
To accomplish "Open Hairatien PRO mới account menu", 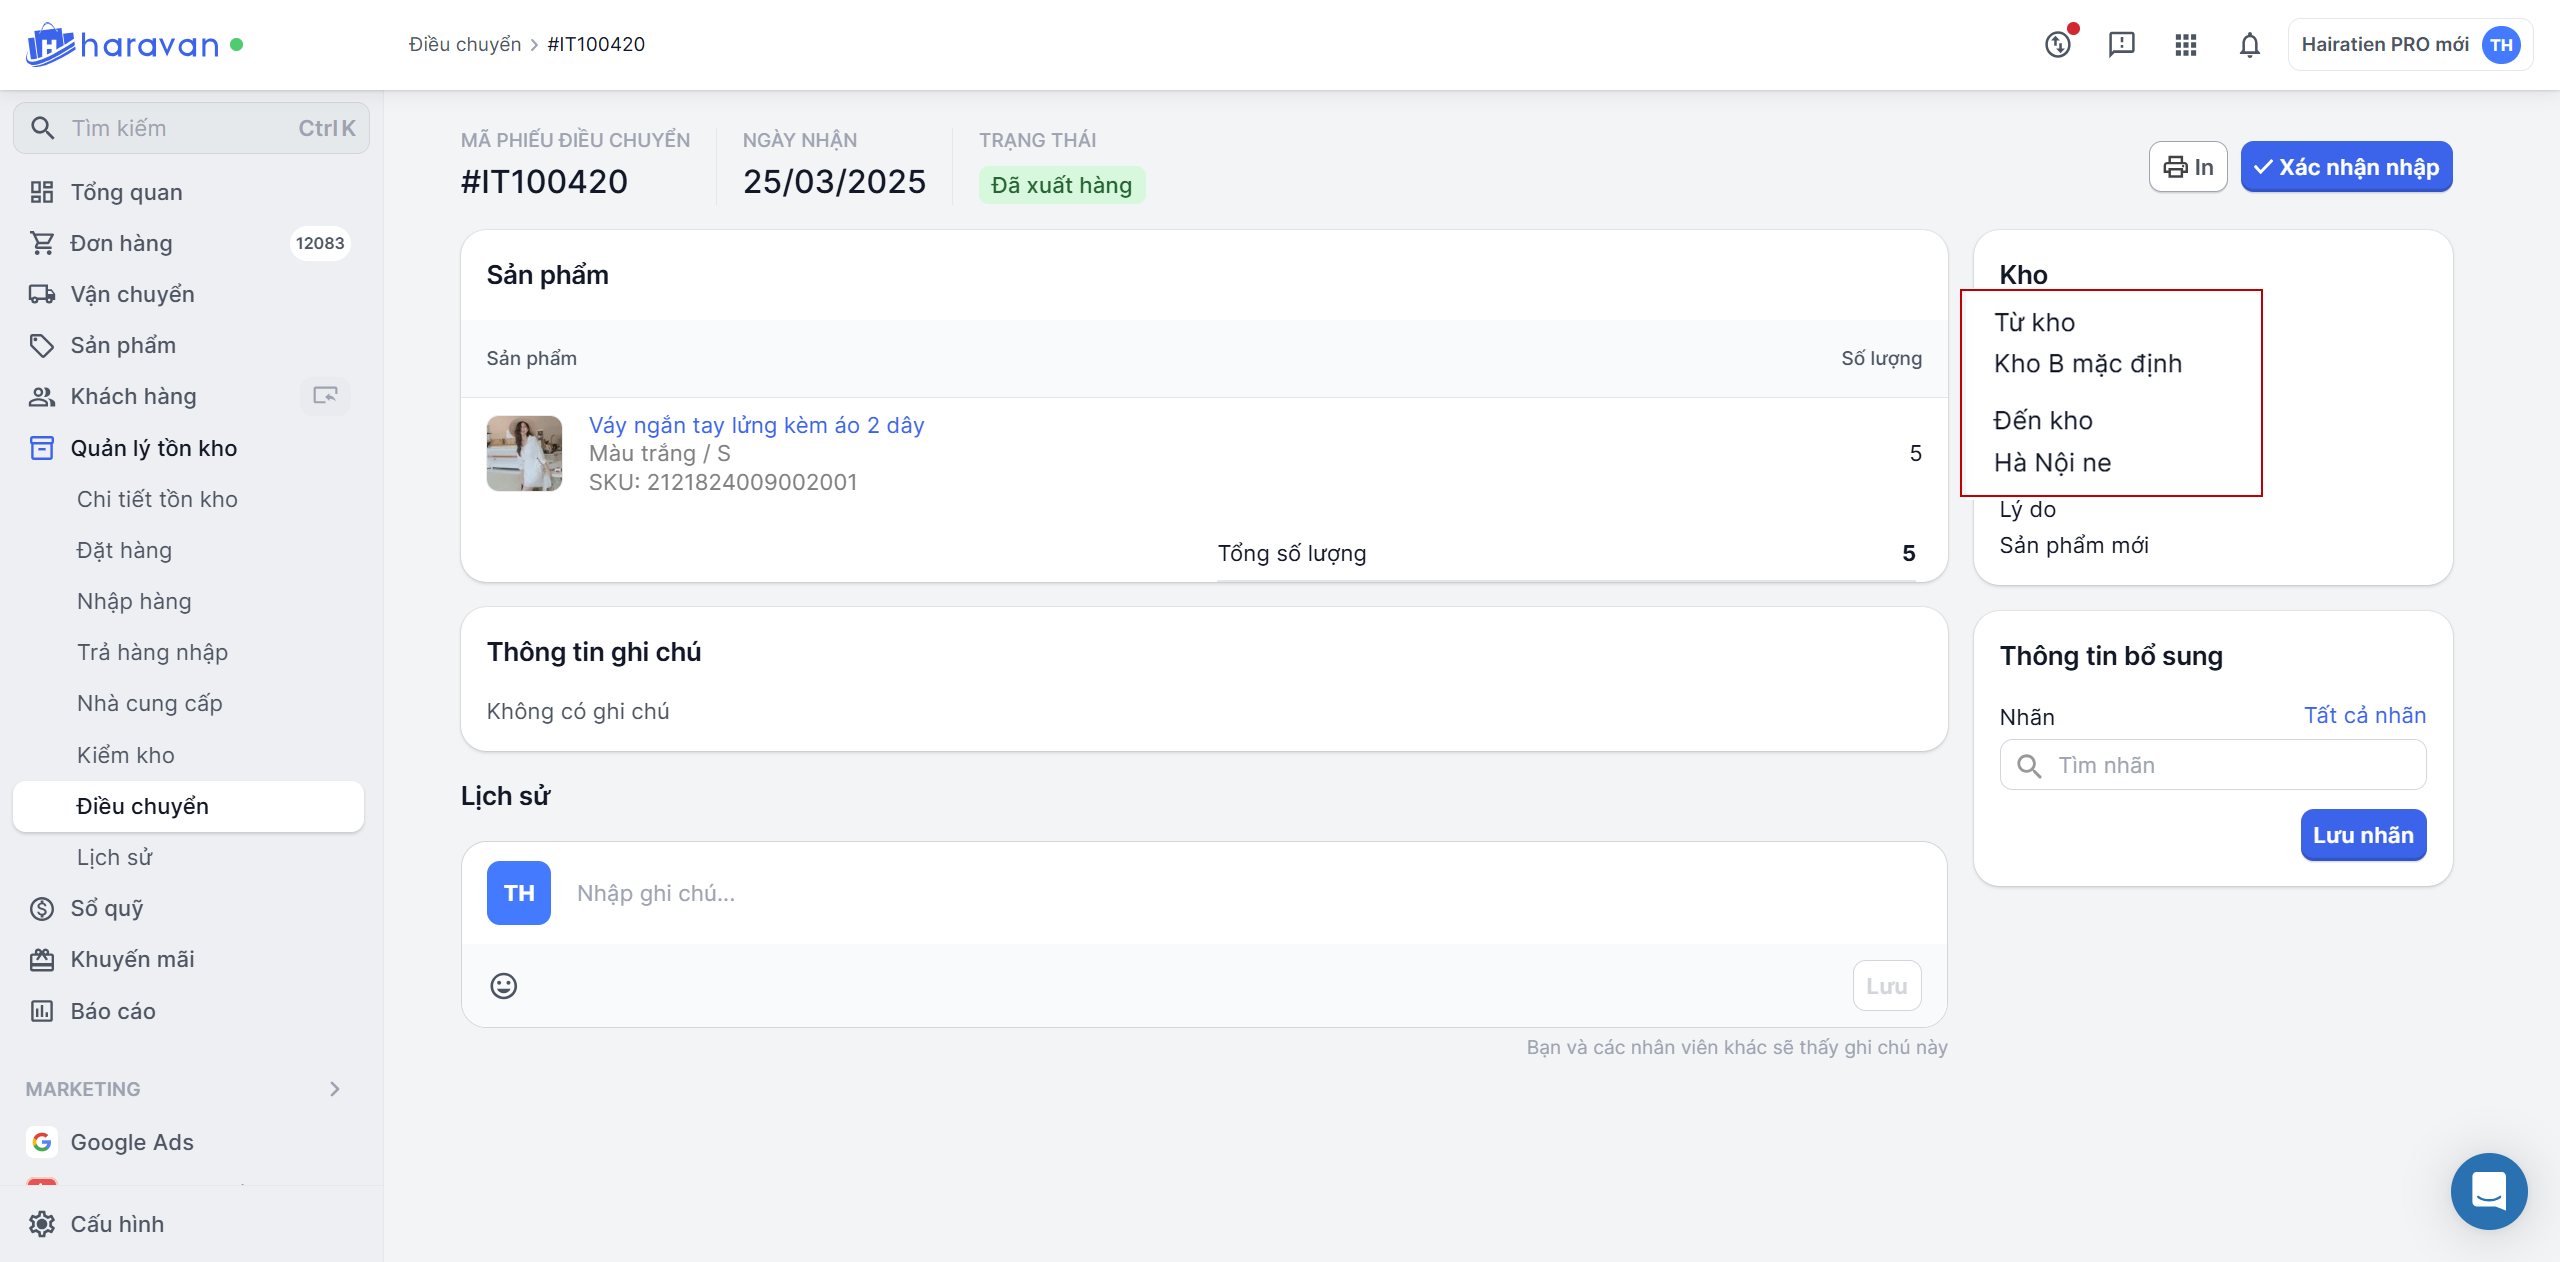I will (x=2410, y=45).
